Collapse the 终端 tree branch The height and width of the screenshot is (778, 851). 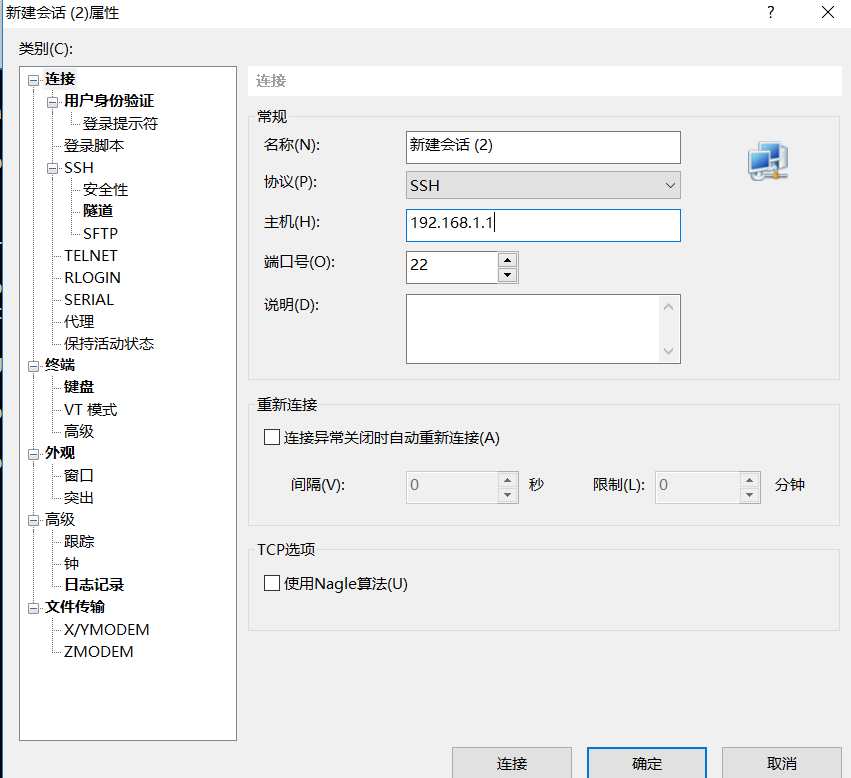tap(34, 366)
